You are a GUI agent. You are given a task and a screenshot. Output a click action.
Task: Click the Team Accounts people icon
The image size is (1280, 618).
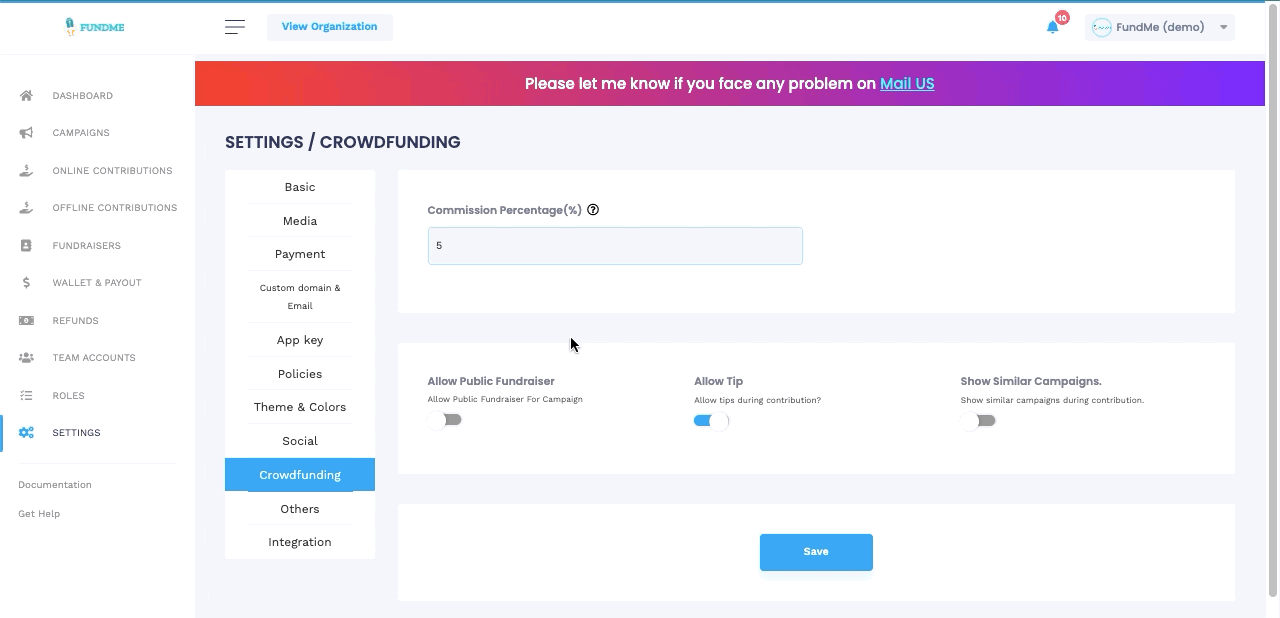point(26,358)
